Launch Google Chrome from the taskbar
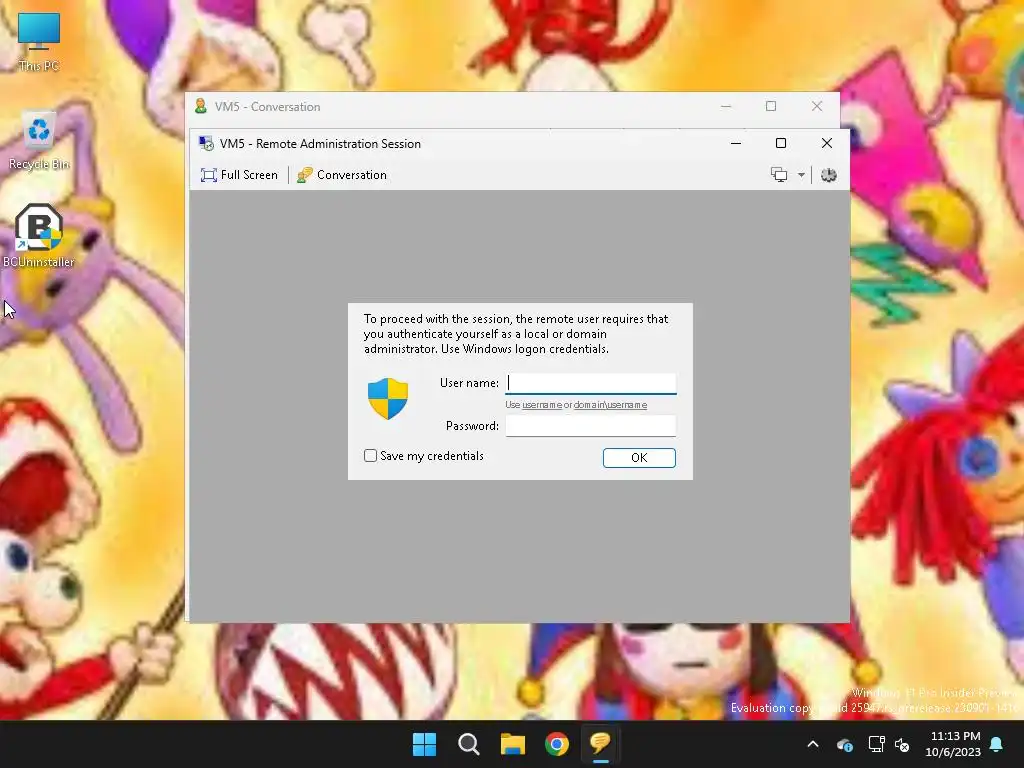 tap(557, 744)
